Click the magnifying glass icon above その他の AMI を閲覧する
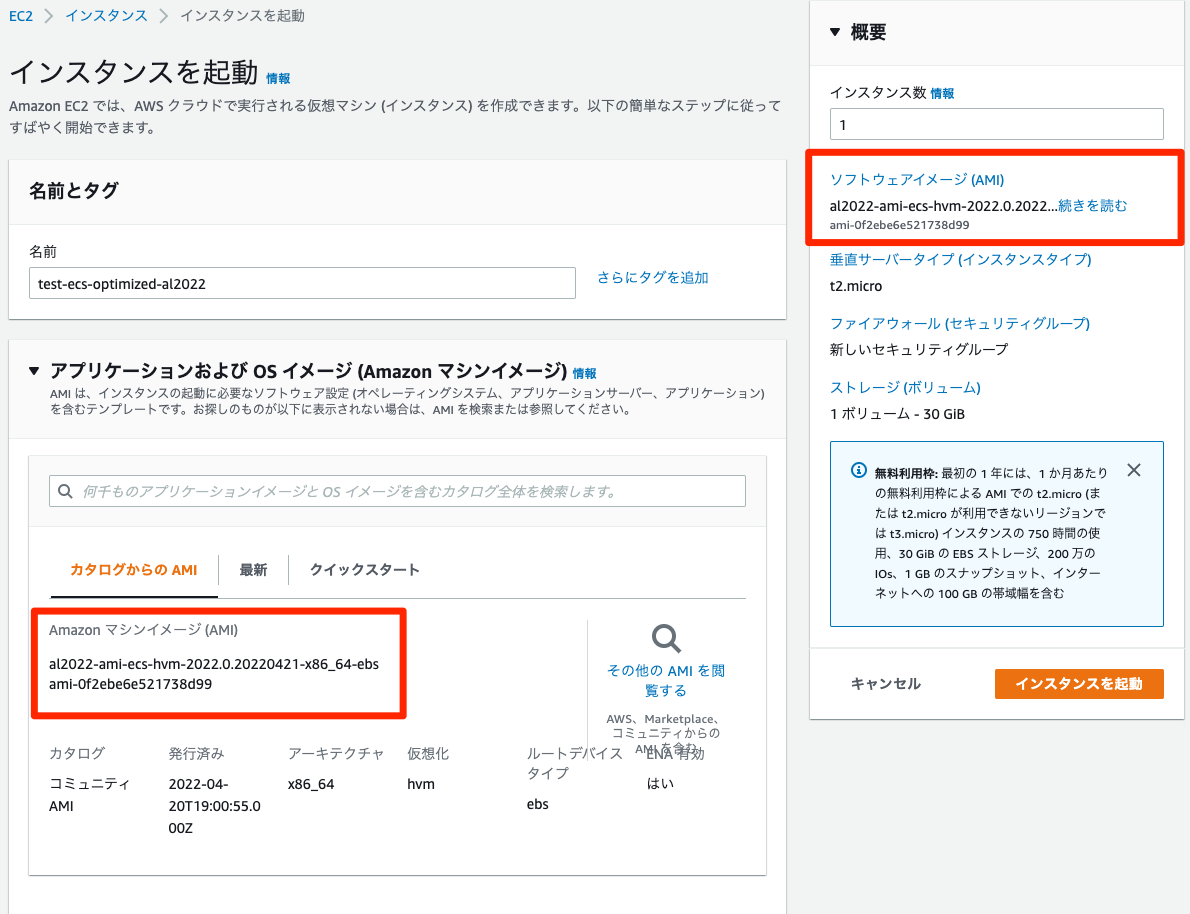The width and height of the screenshot is (1190, 914). pos(664,637)
